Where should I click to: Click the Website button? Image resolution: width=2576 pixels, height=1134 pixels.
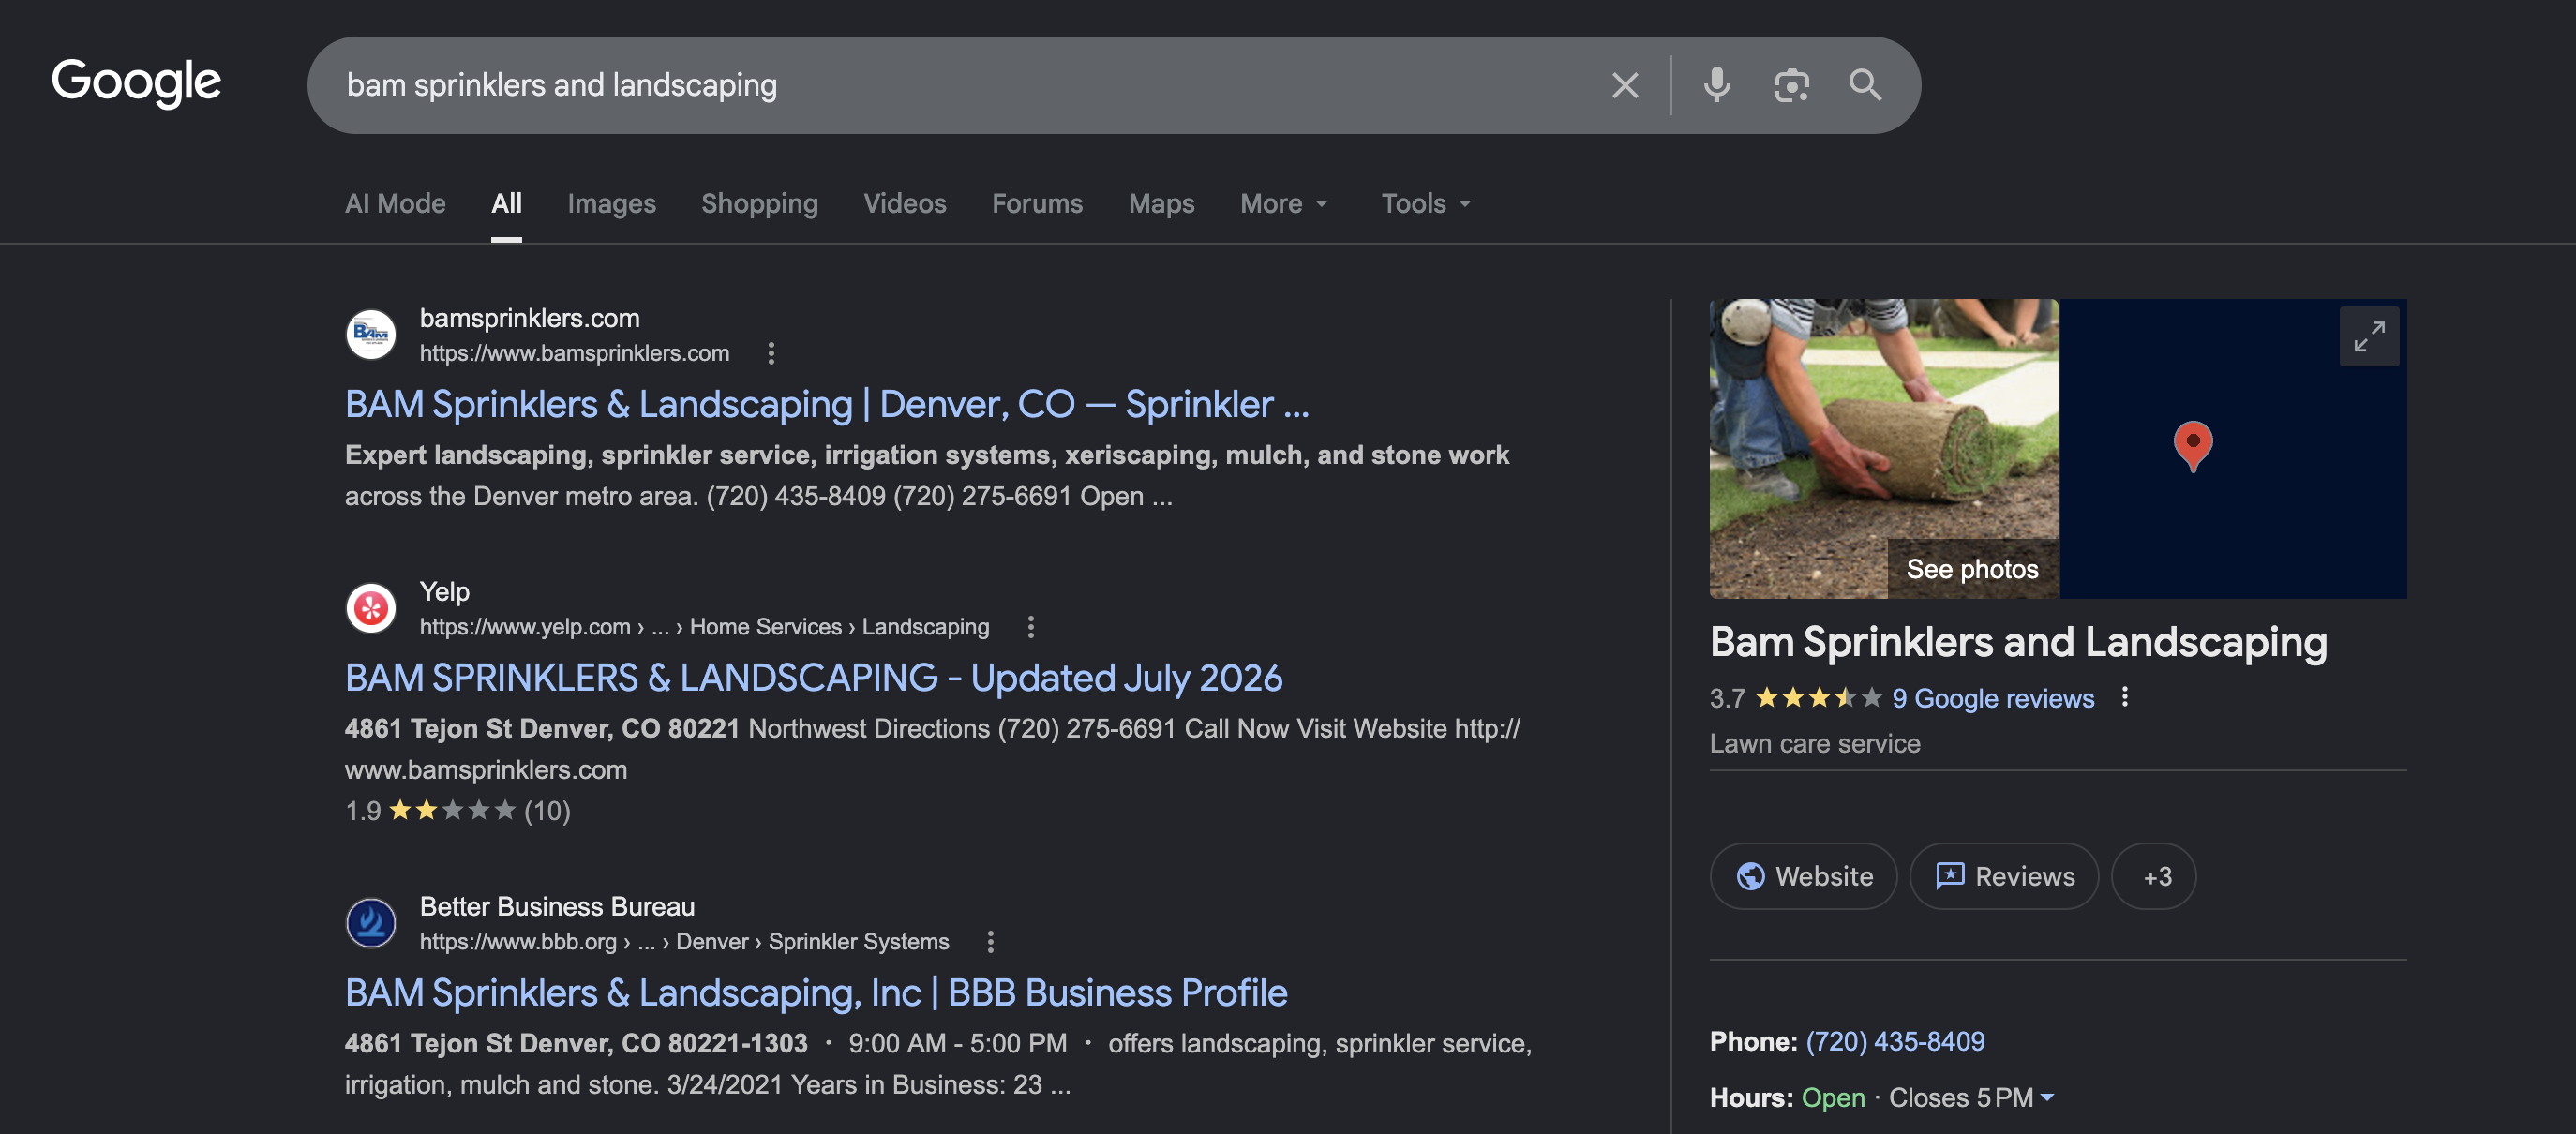pyautogui.click(x=1803, y=876)
